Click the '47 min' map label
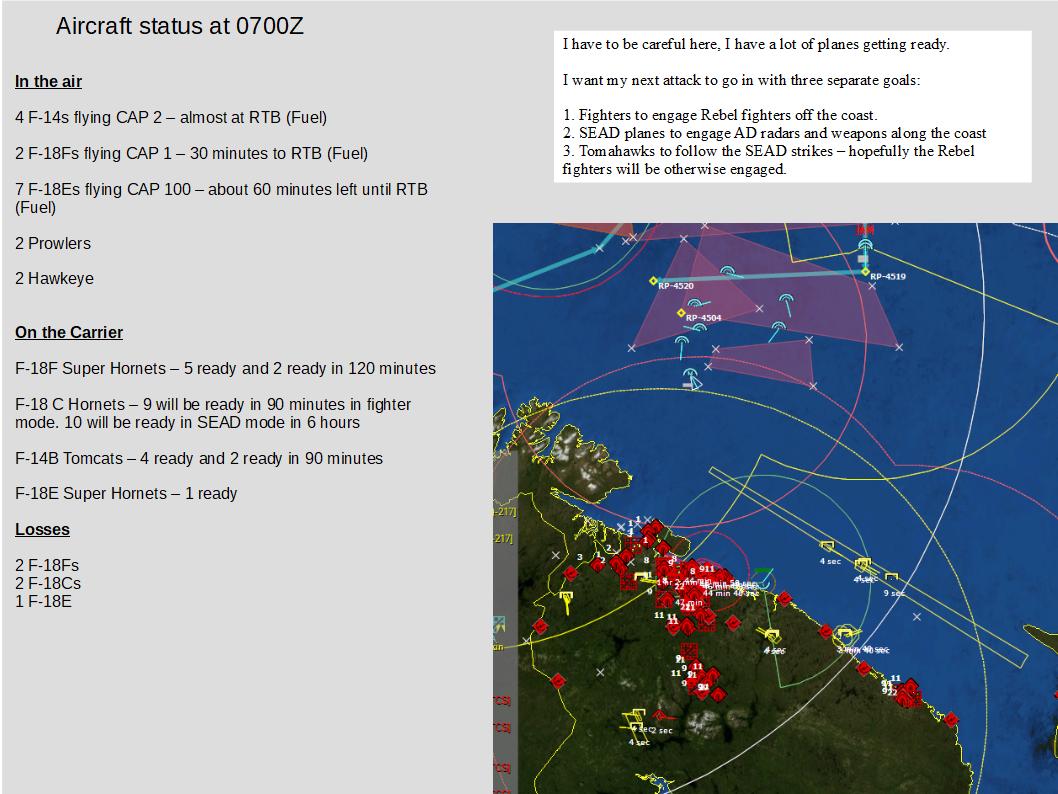 tap(689, 602)
